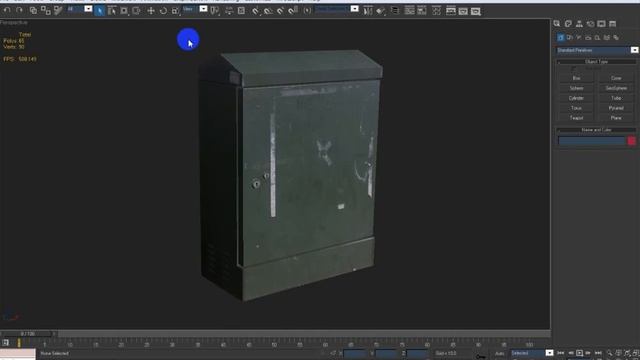Image resolution: width=640 pixels, height=360 pixels.
Task: Open the Rendered Frame Window icon
Action: [463, 11]
